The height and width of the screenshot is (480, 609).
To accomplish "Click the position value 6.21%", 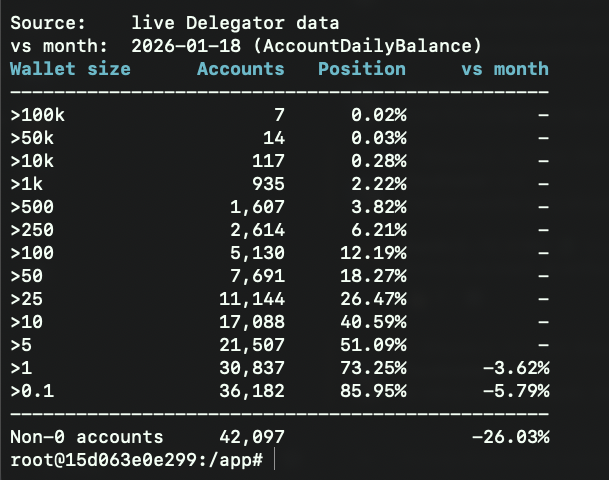I will [379, 230].
